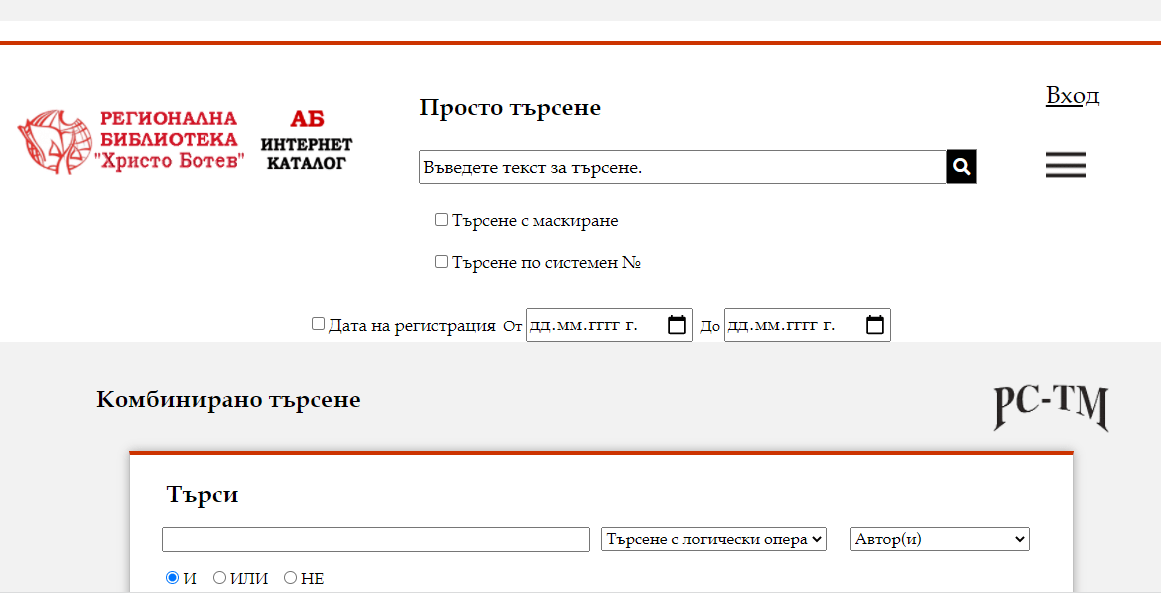Screen dimensions: 1161x593
Task: Enable "Търсене с маскиране"
Action: (440, 218)
